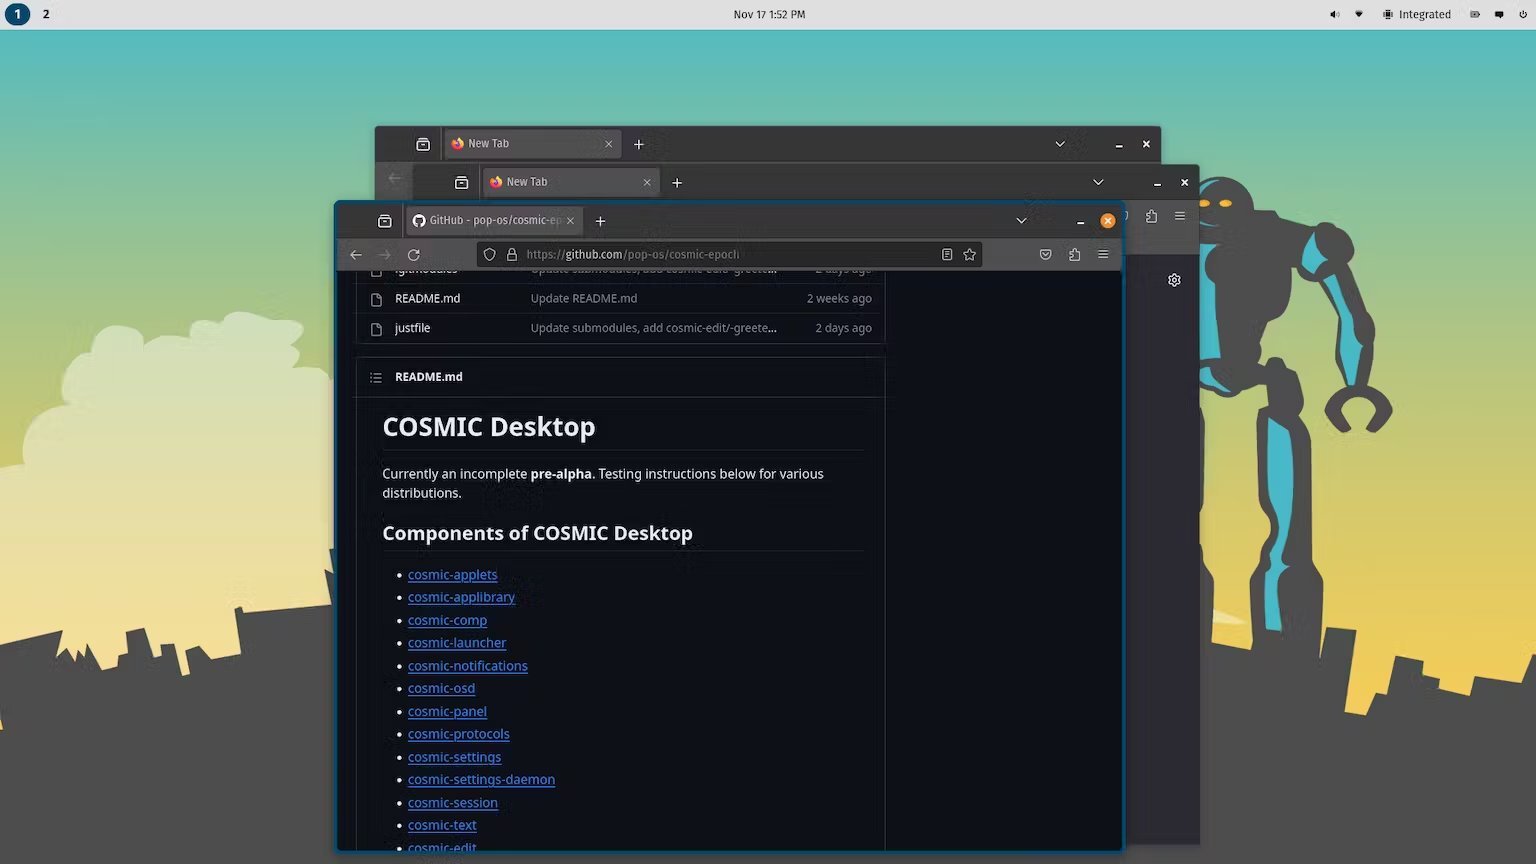This screenshot has width=1536, height=864.
Task: Personalize new tab via the gear icon
Action: click(x=1174, y=280)
